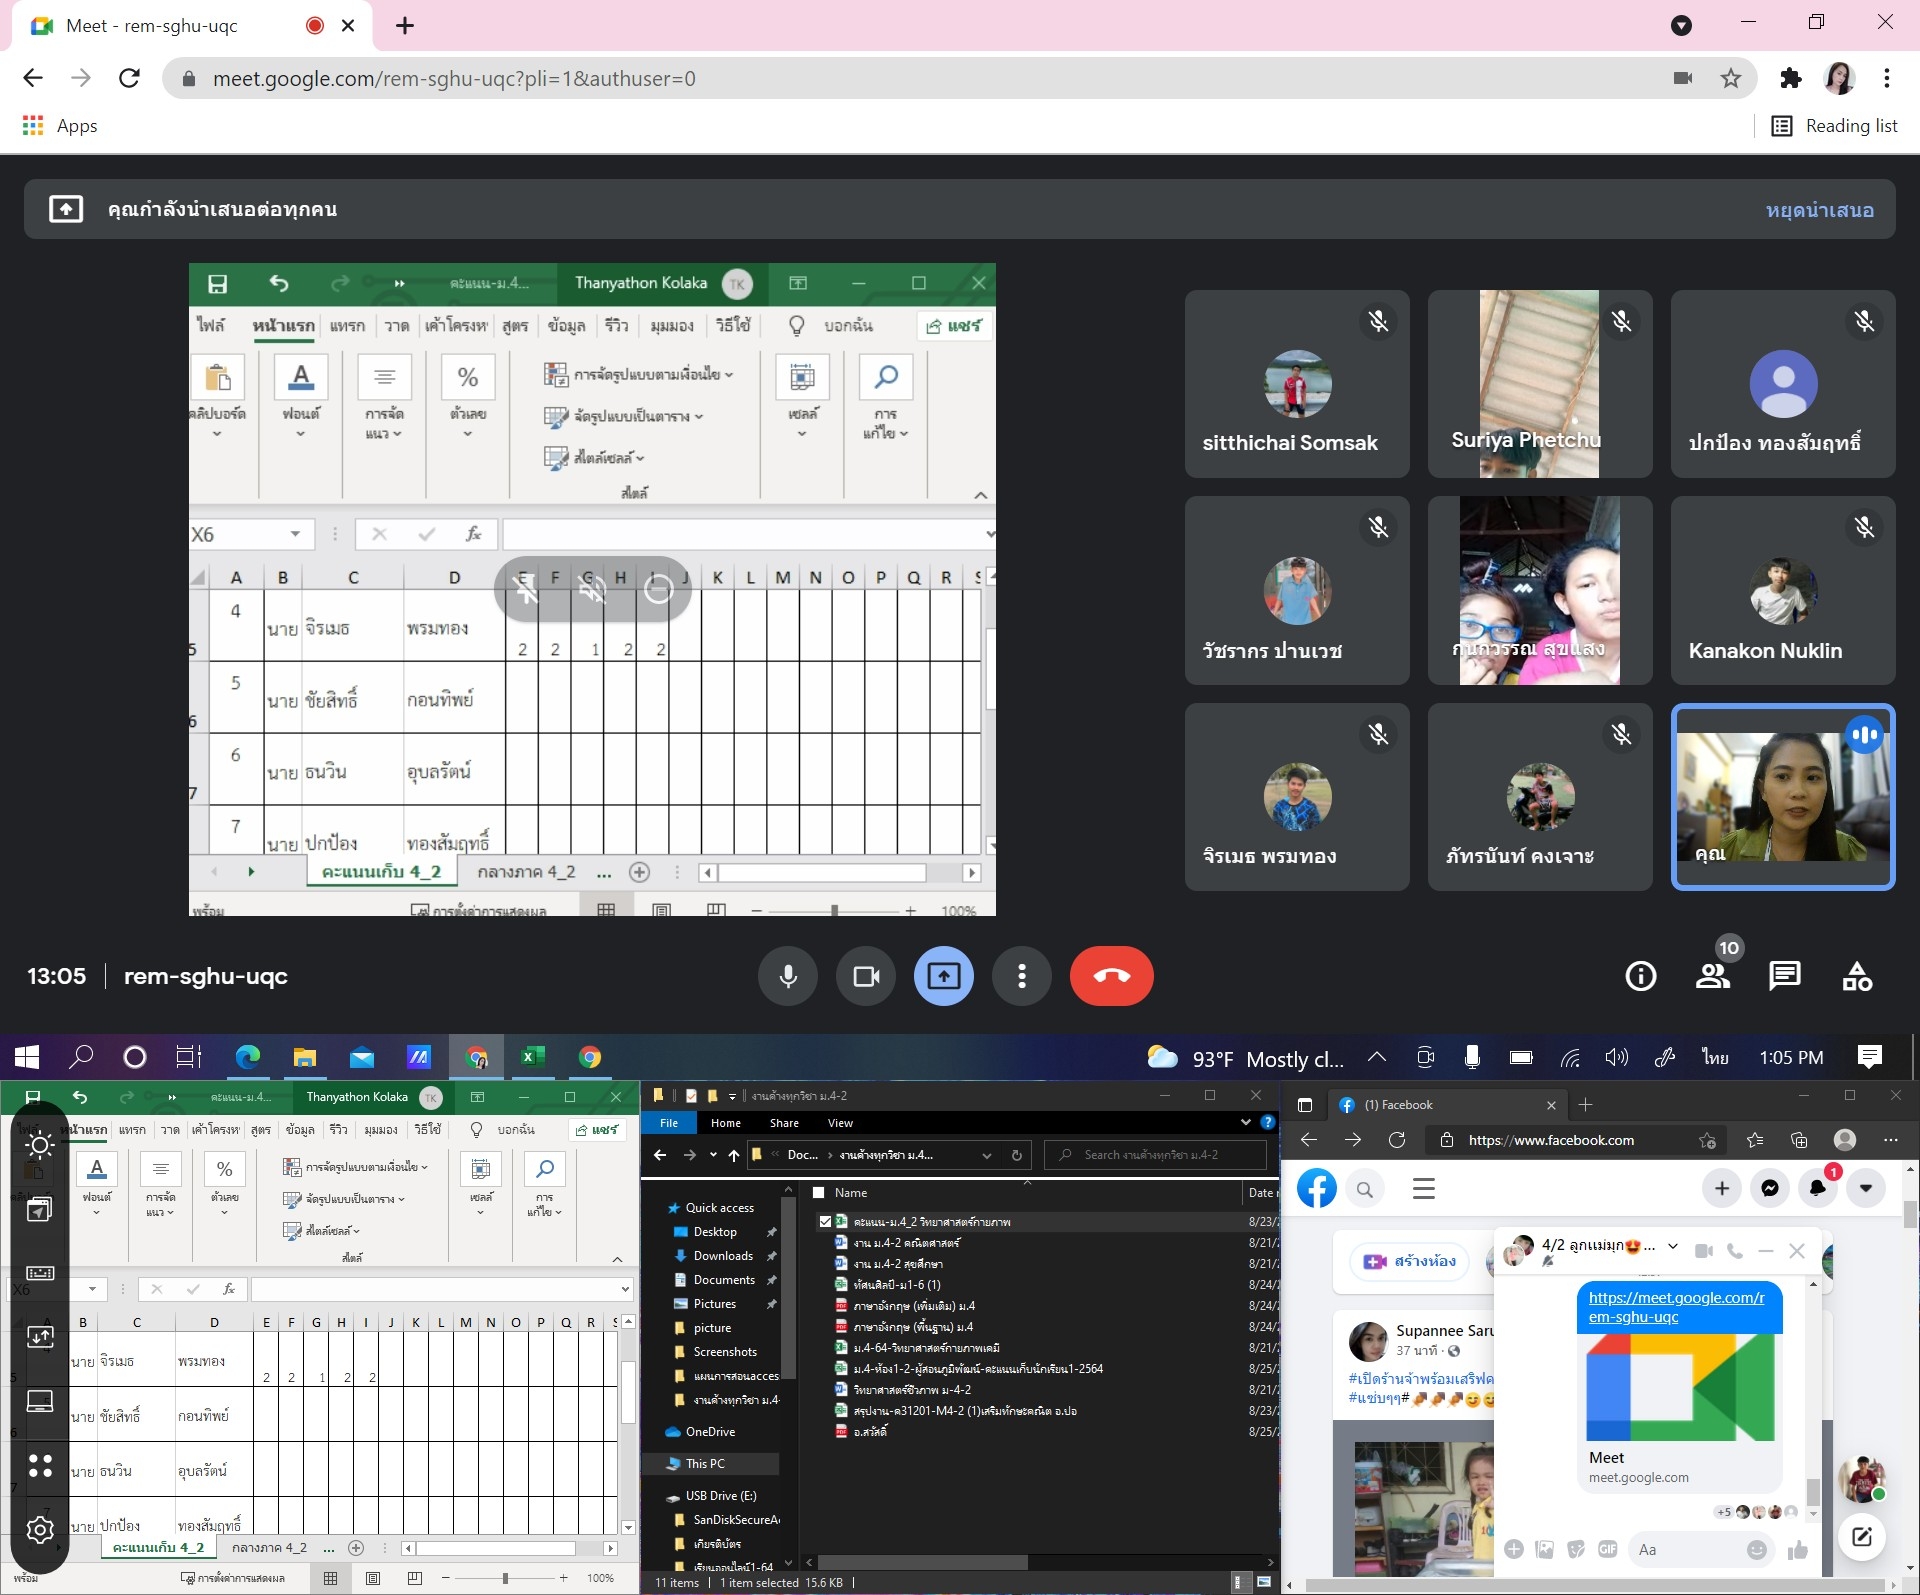Click the meeting details info icon
The width and height of the screenshot is (1920, 1595).
coord(1640,976)
